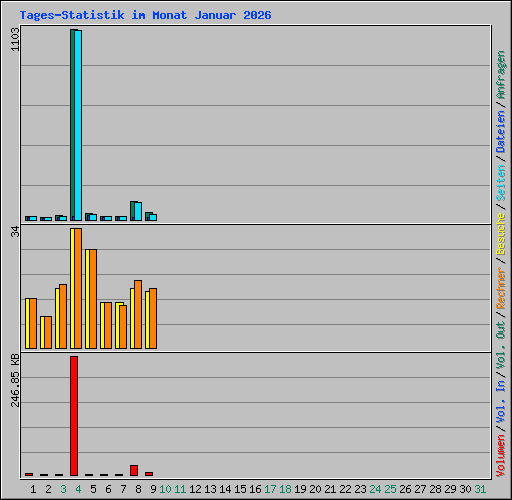The image size is (512, 500).
Task: Select the Dateien legend label
Action: 501,131
